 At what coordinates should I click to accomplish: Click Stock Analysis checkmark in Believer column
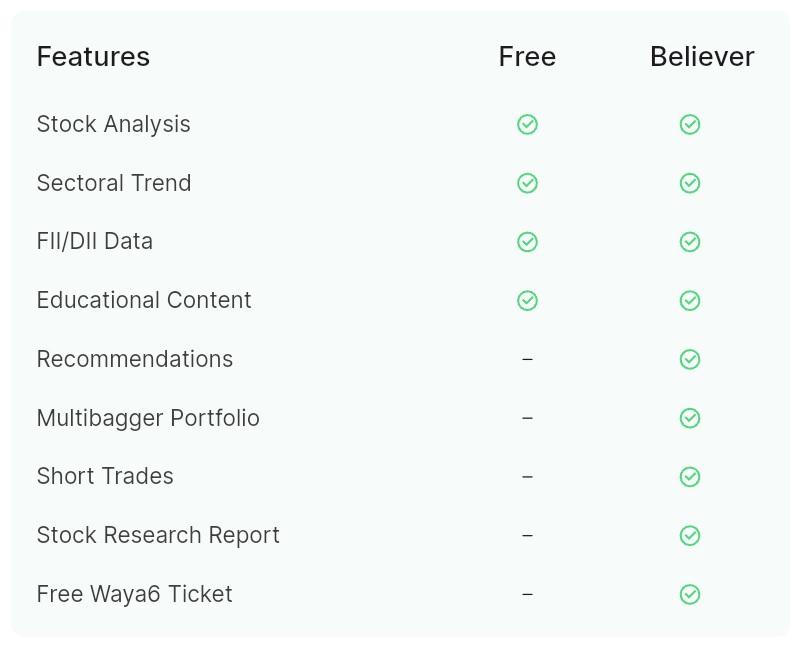pyautogui.click(x=689, y=124)
